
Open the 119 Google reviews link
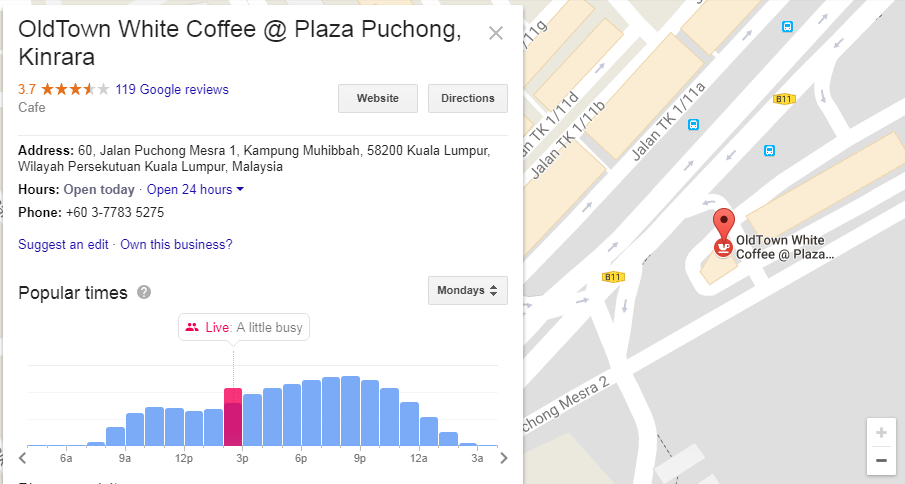(x=172, y=90)
